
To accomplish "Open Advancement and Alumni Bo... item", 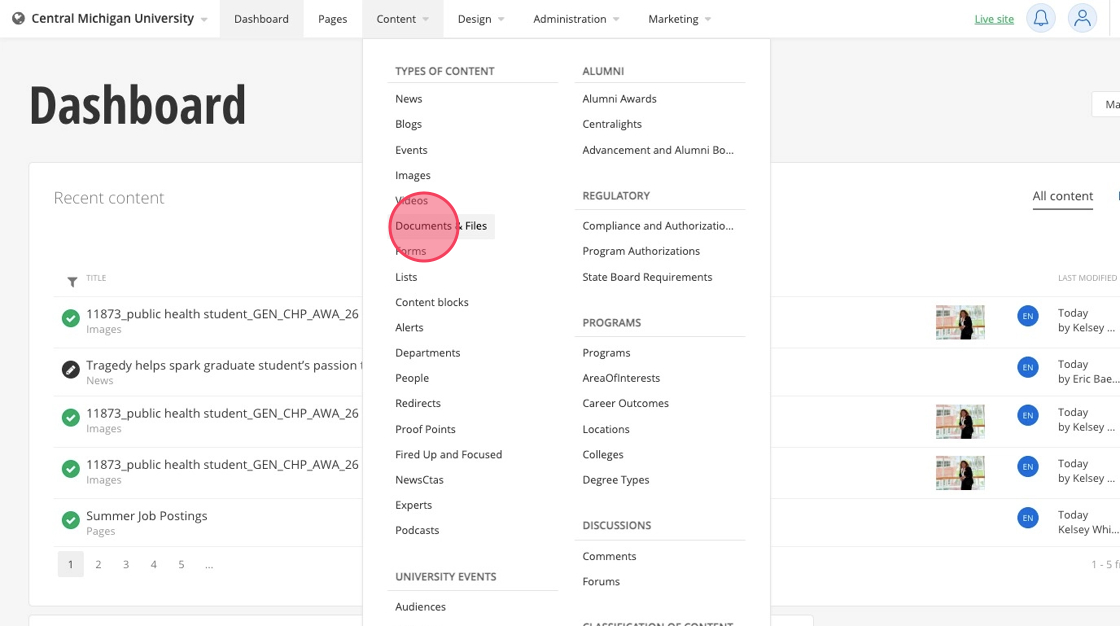I will click(x=658, y=150).
